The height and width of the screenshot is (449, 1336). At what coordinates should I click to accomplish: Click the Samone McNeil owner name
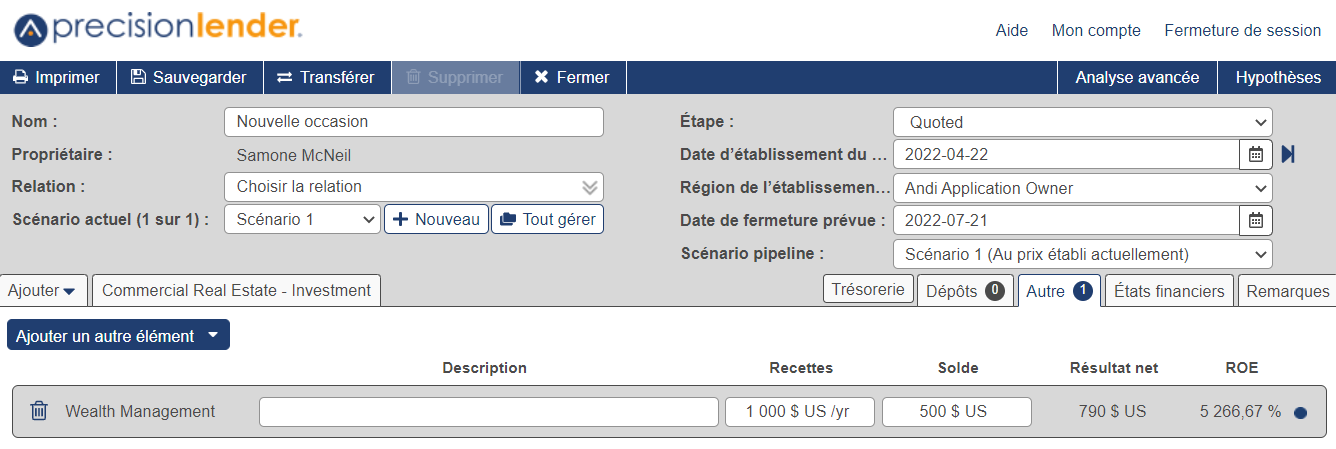[x=294, y=155]
